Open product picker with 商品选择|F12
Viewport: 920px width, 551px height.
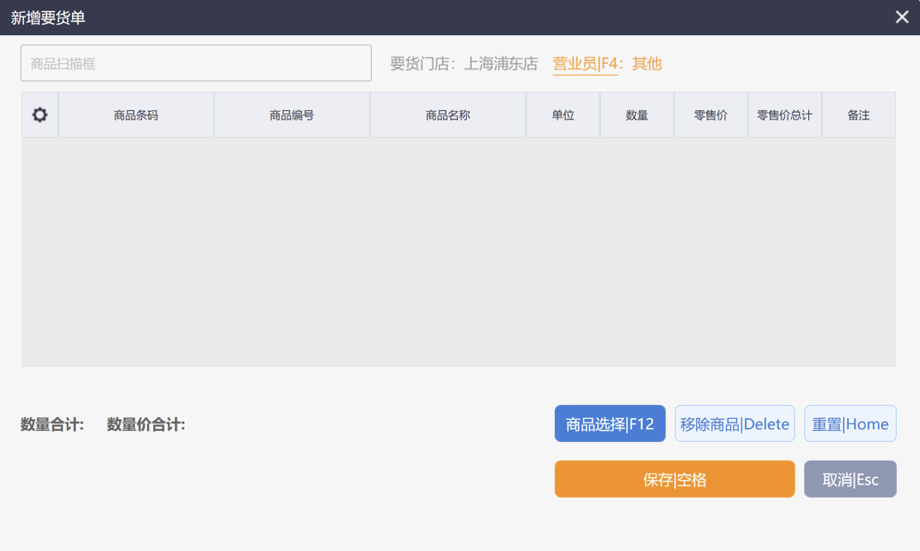pyautogui.click(x=610, y=424)
